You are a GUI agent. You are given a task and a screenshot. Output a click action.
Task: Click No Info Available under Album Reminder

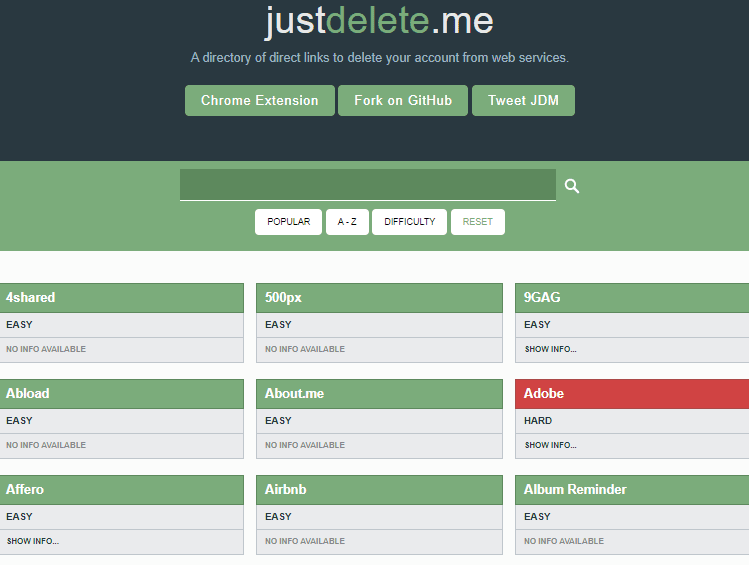click(564, 541)
